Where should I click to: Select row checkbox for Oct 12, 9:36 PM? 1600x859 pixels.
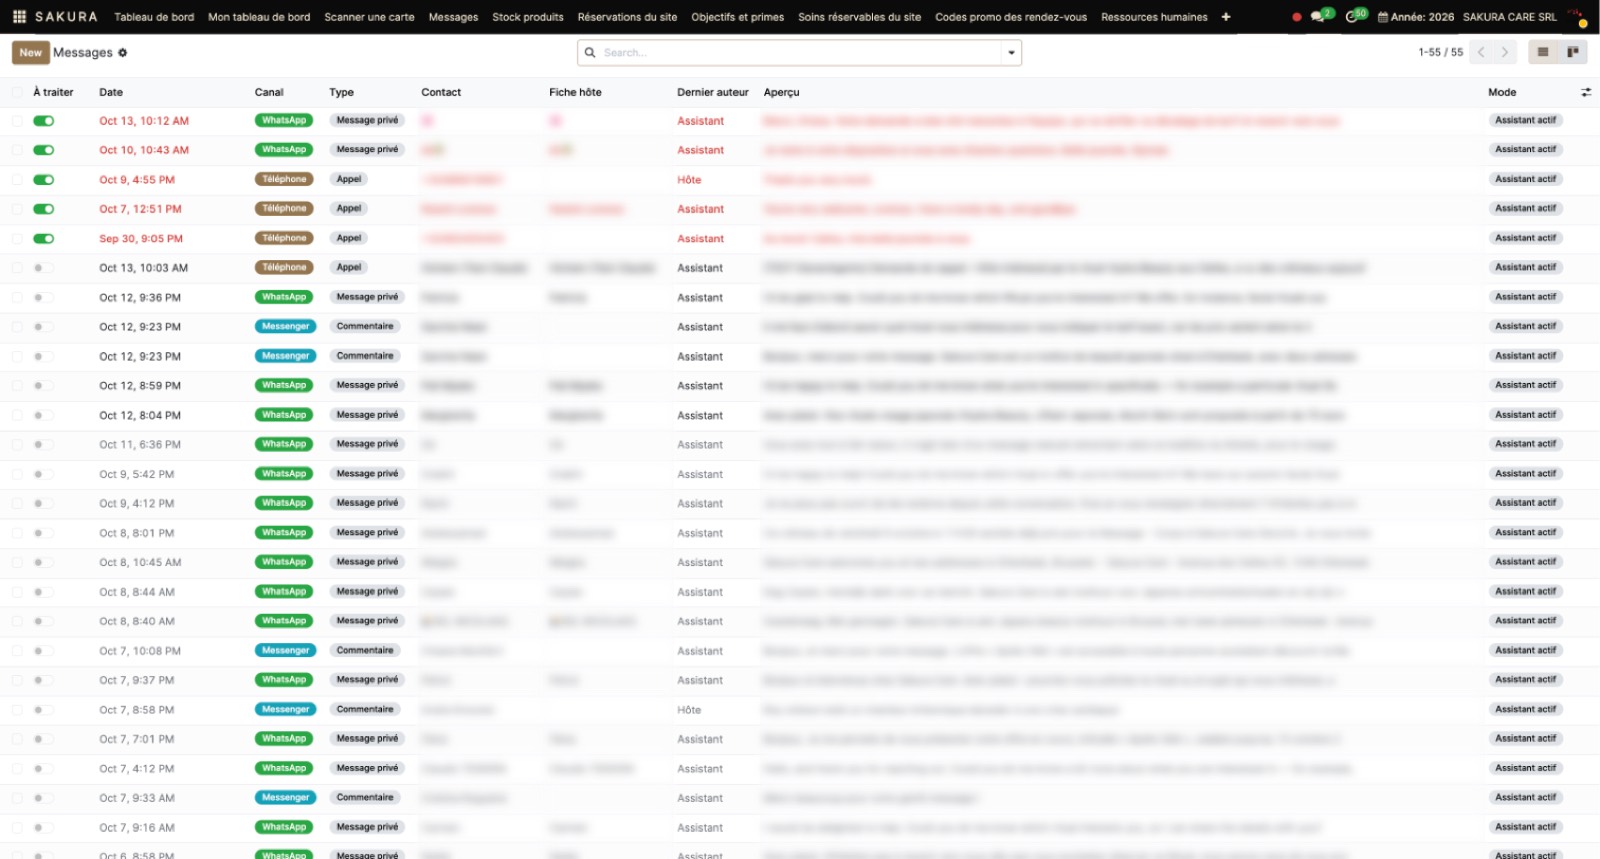(17, 298)
